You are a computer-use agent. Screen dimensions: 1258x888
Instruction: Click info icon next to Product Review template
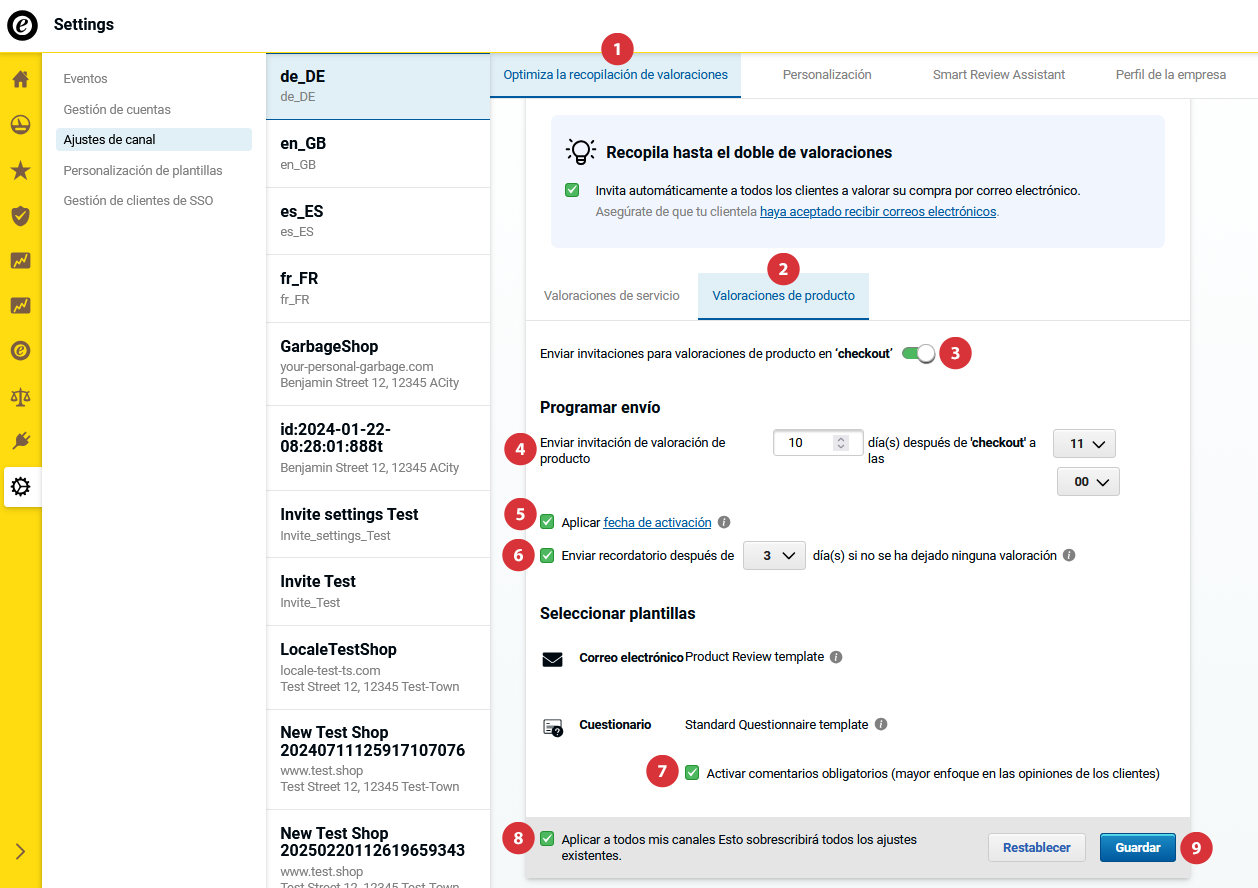click(x=836, y=657)
